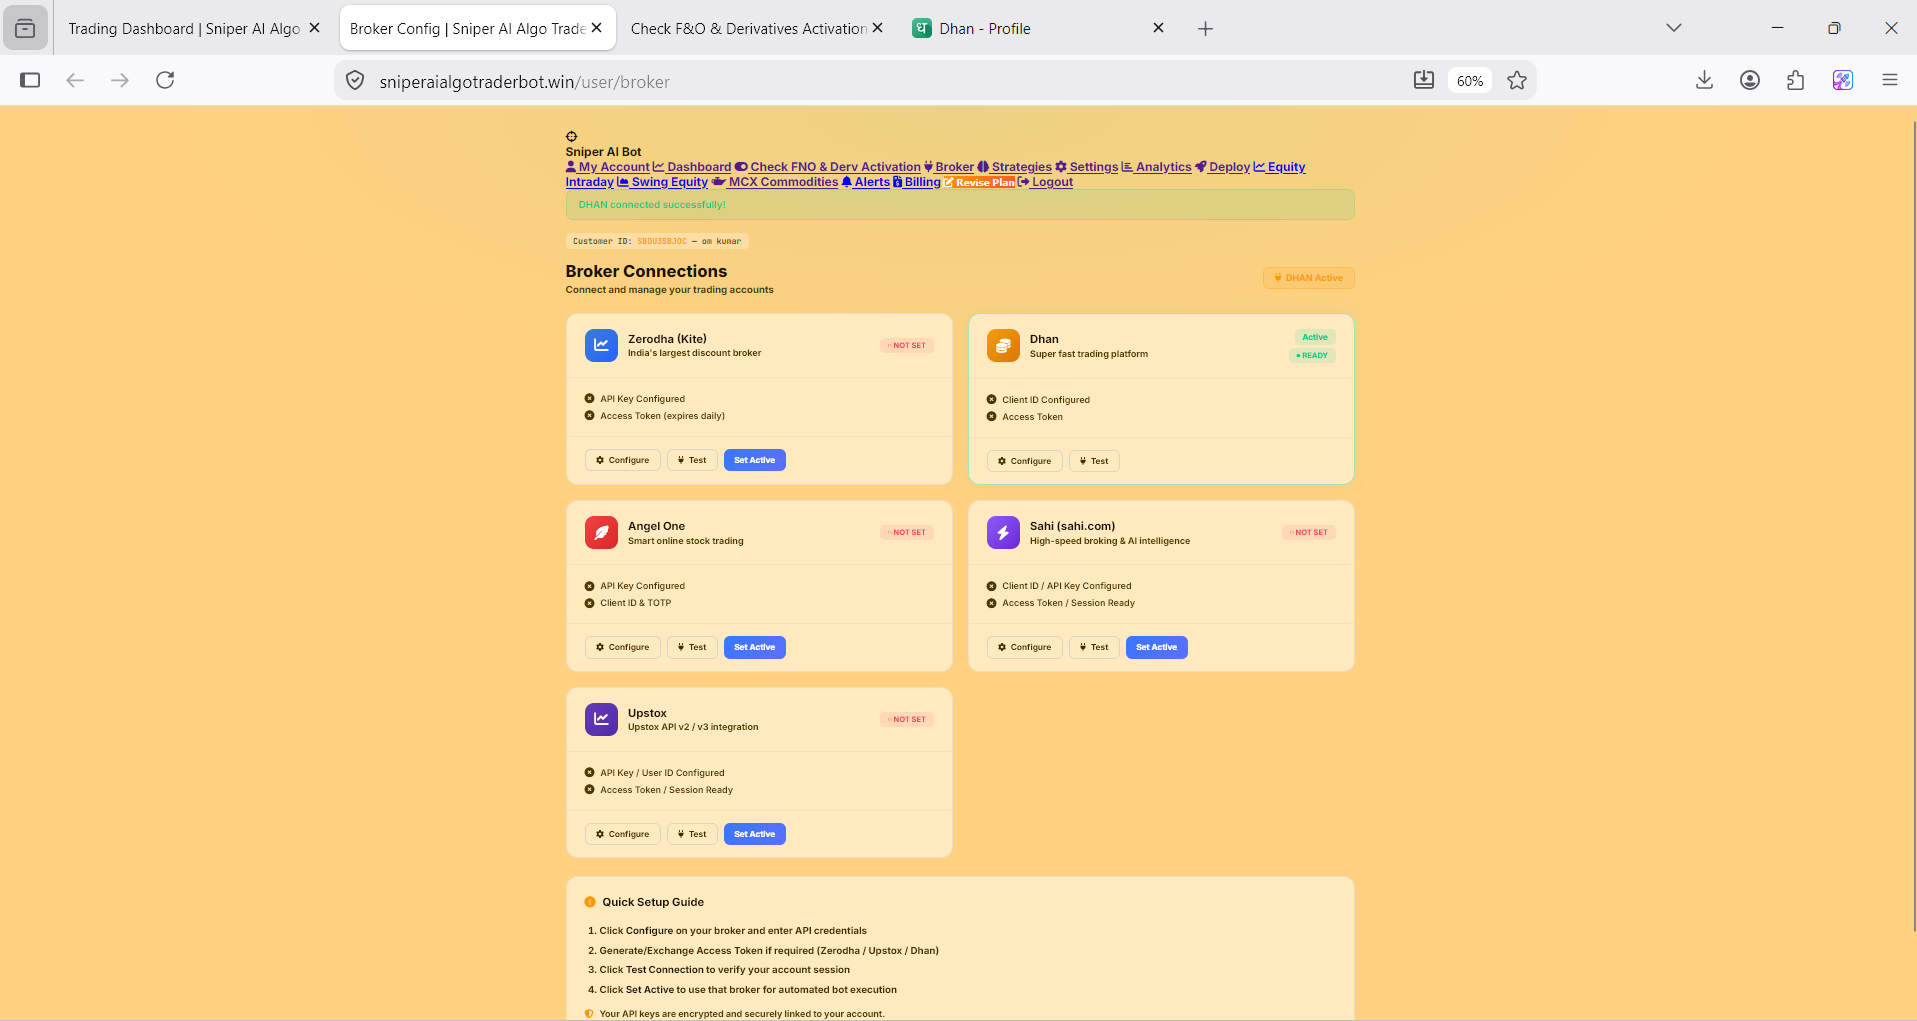Open the browser application menu hamburger icon
The width and height of the screenshot is (1917, 1021).
[x=1889, y=80]
